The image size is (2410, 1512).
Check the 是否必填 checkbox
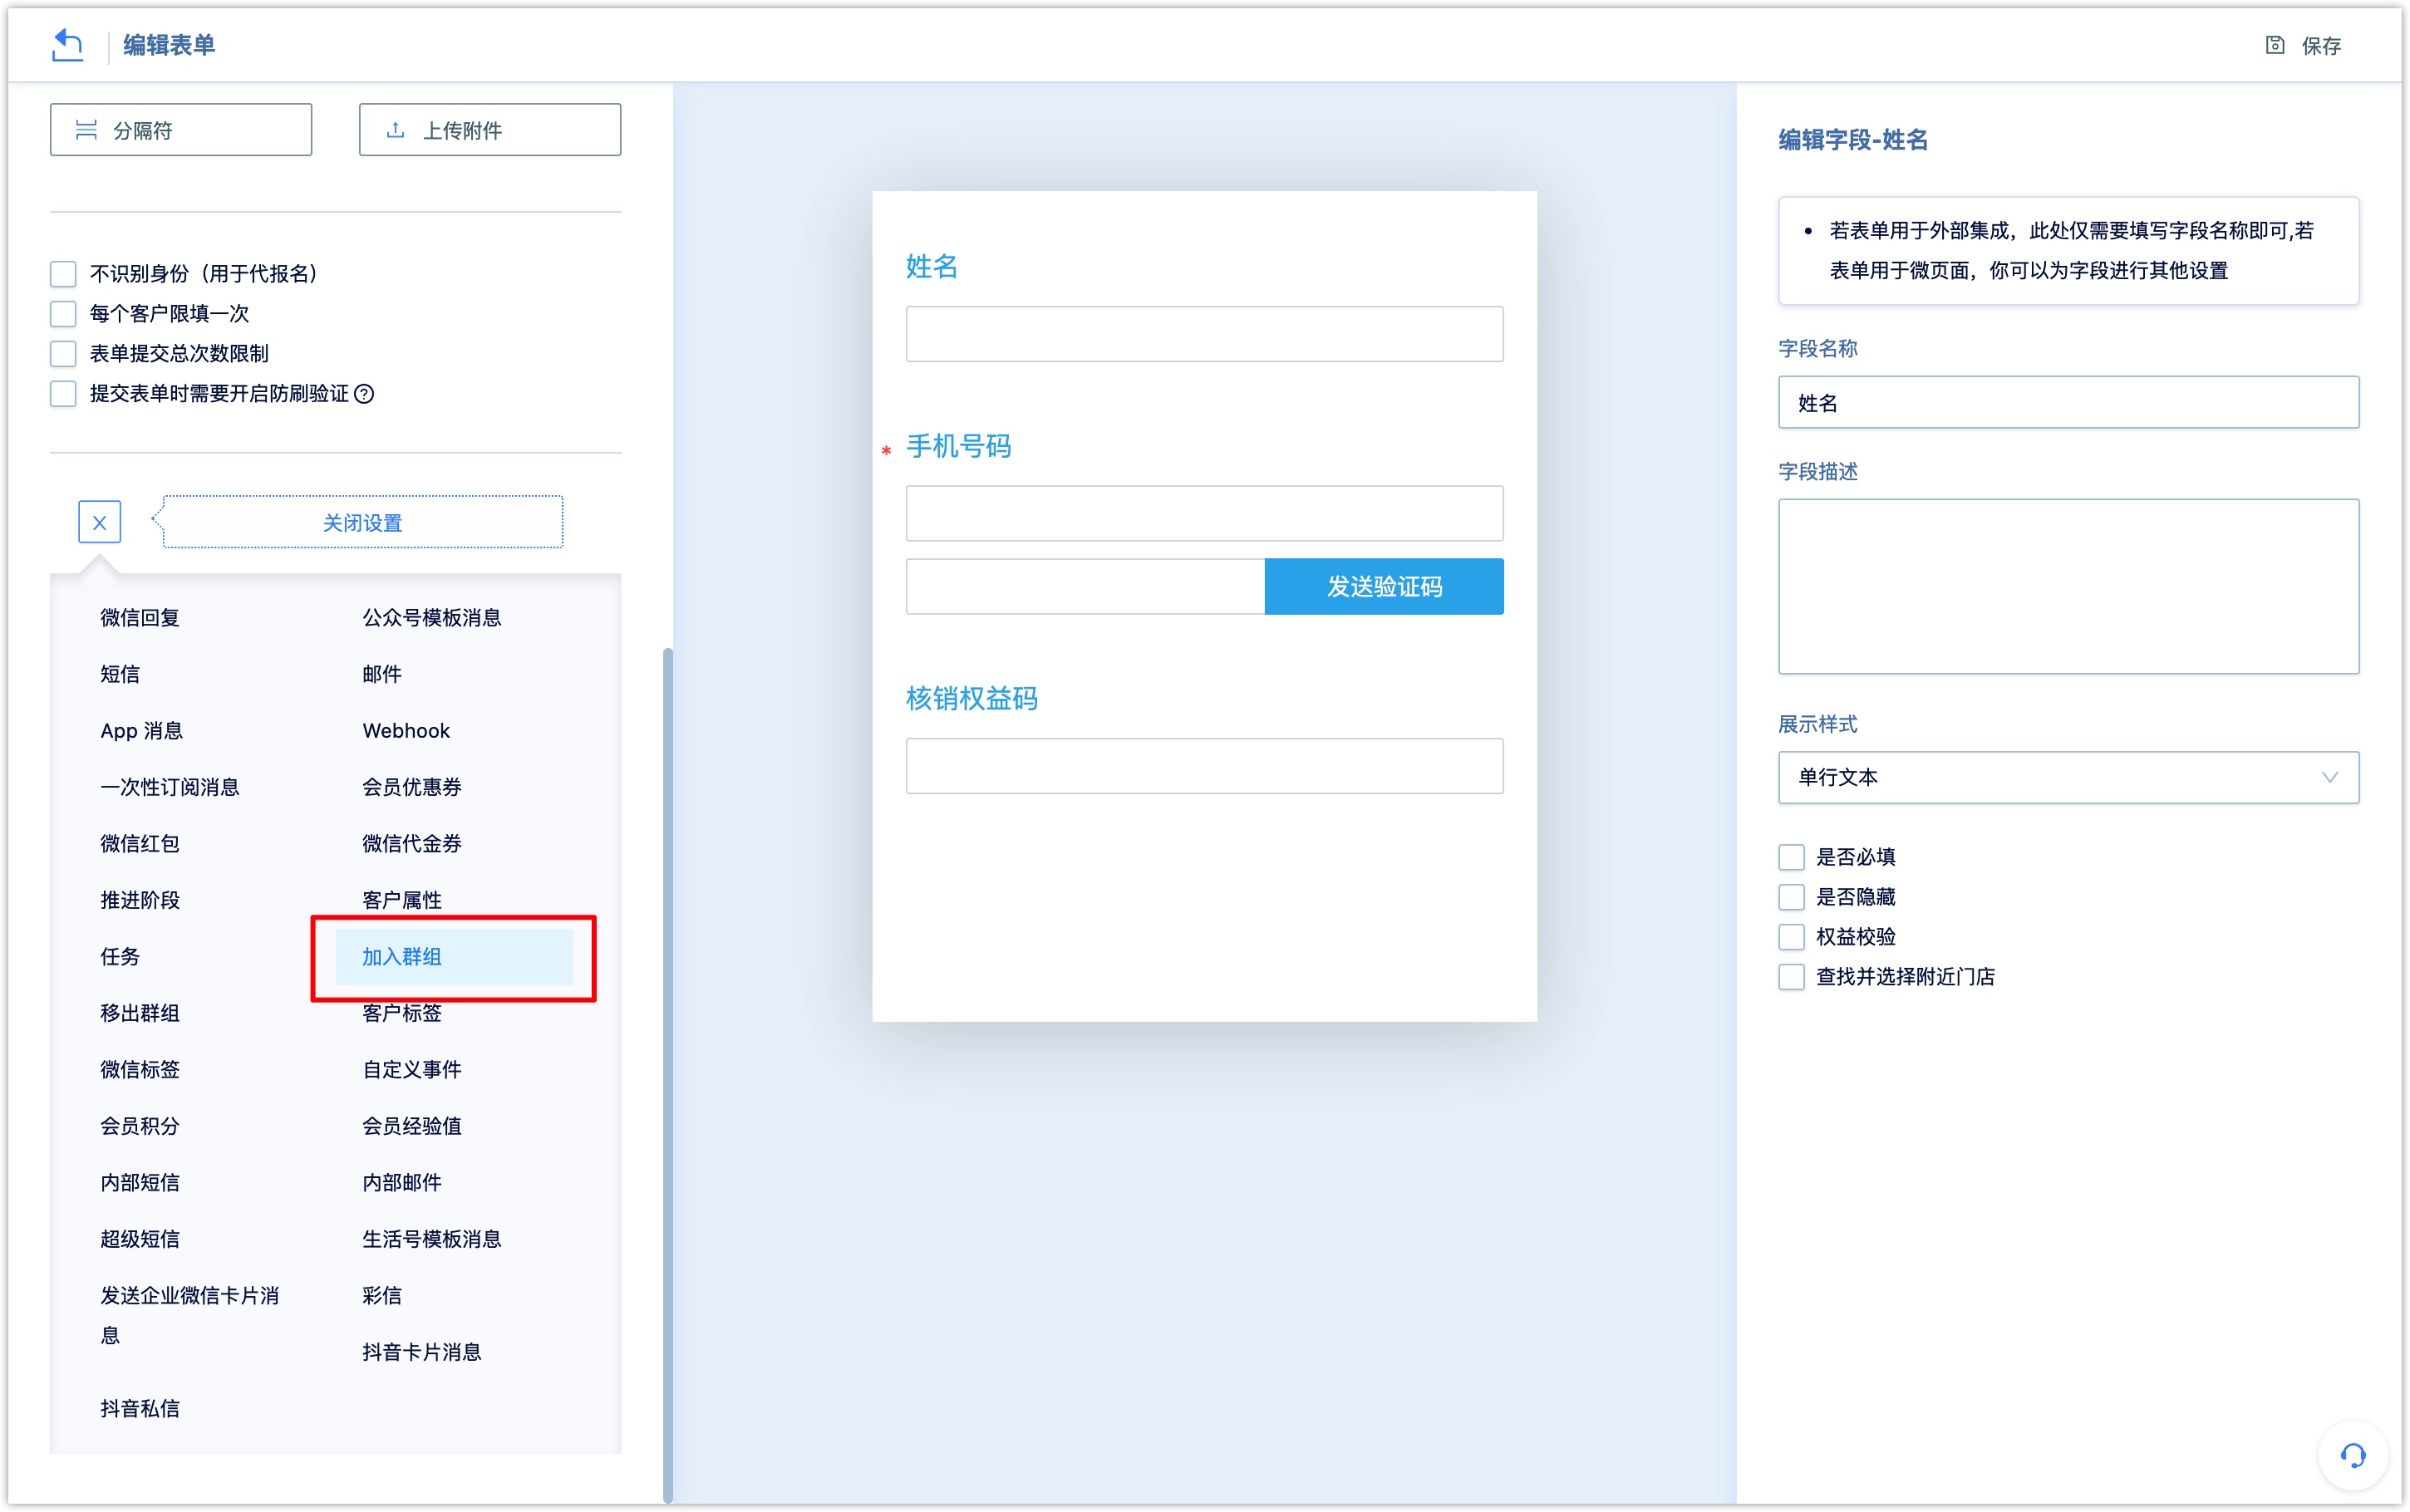[1792, 857]
